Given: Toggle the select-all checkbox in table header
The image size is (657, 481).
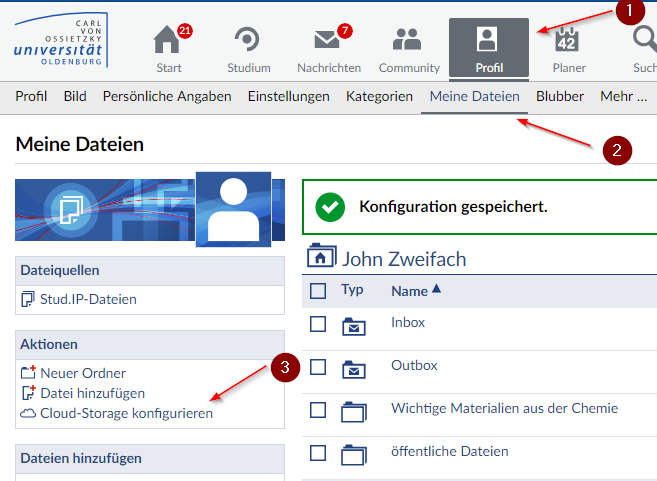Looking at the screenshot, I should pyautogui.click(x=318, y=291).
